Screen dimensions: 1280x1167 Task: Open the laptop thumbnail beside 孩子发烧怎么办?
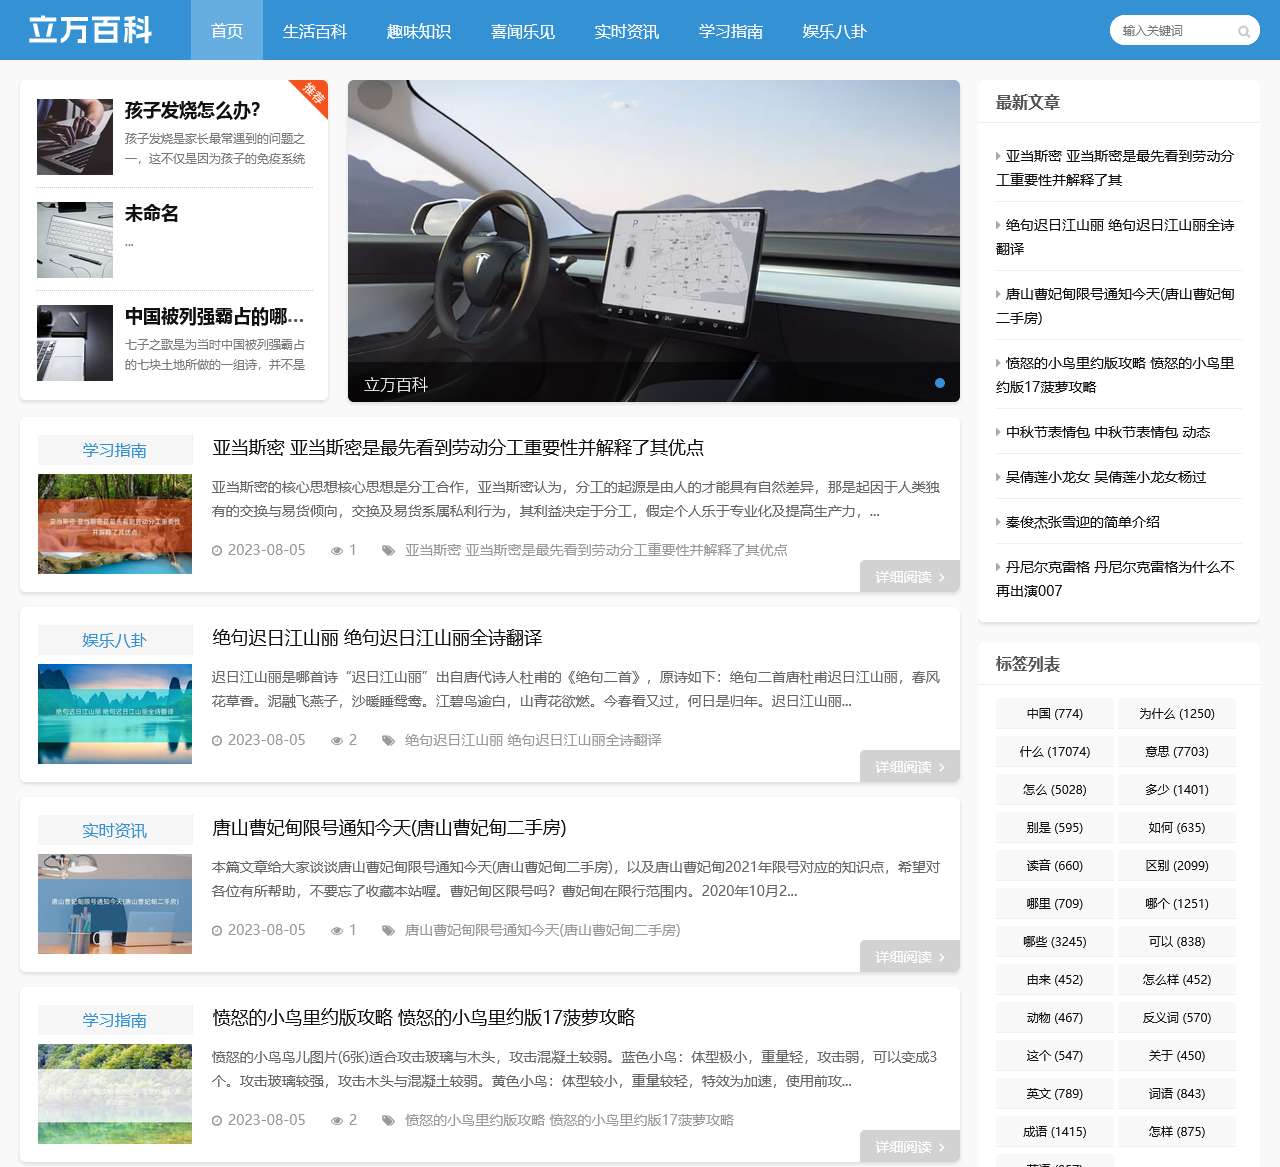(75, 137)
